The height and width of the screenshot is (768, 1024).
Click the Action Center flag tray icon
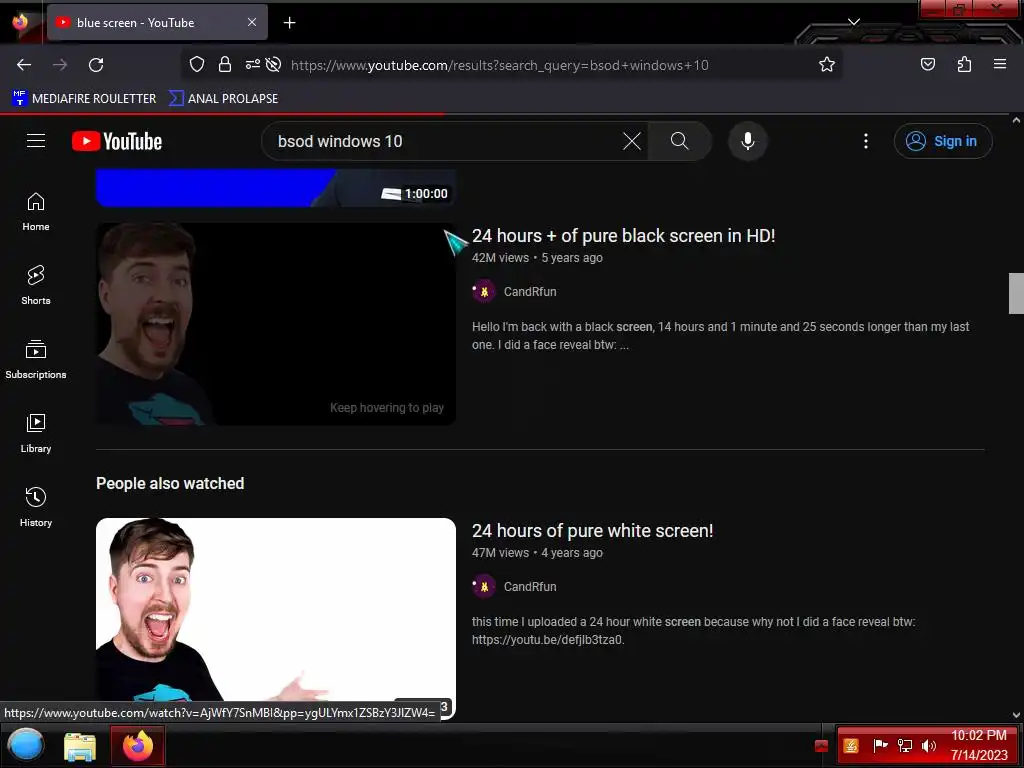click(880, 746)
